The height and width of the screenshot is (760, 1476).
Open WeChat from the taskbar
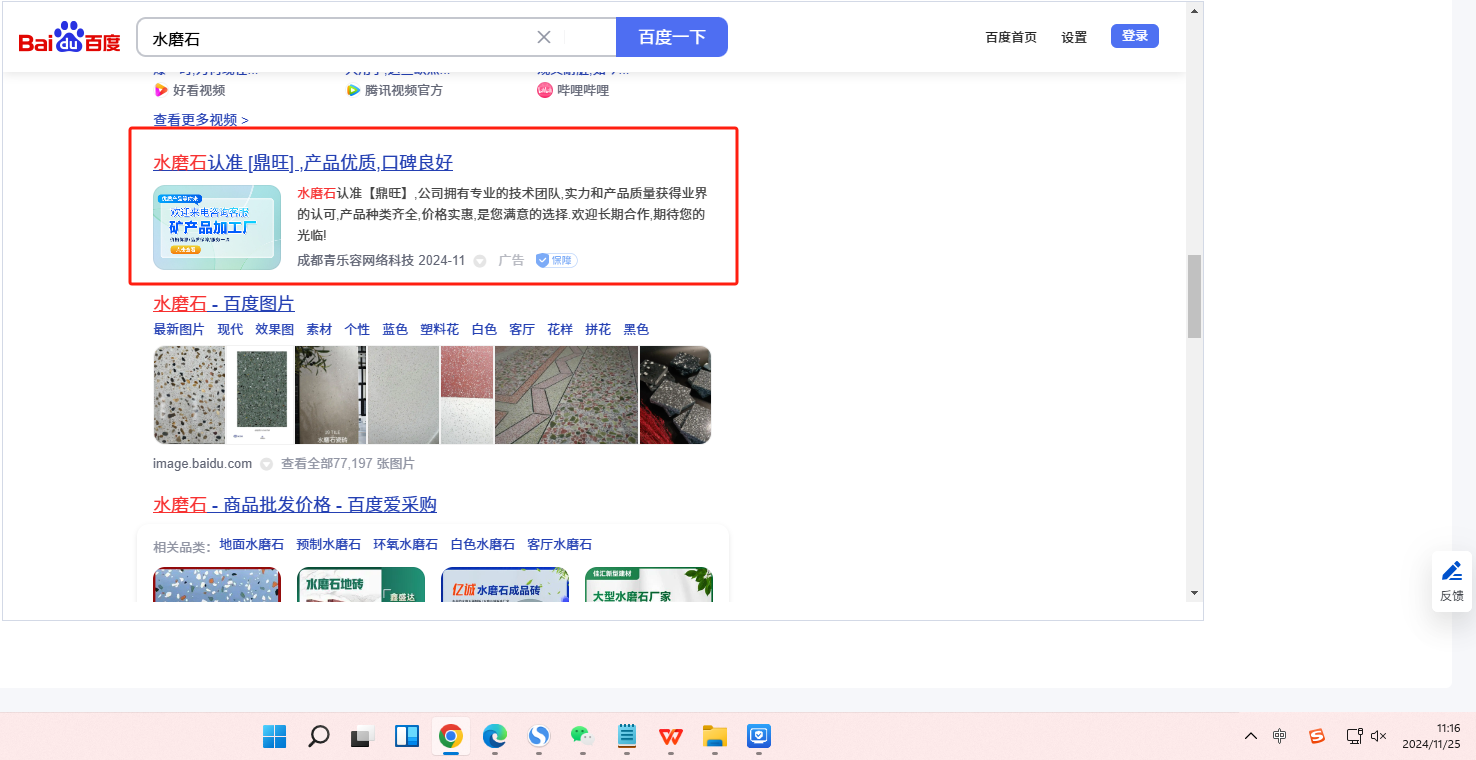pyautogui.click(x=582, y=737)
